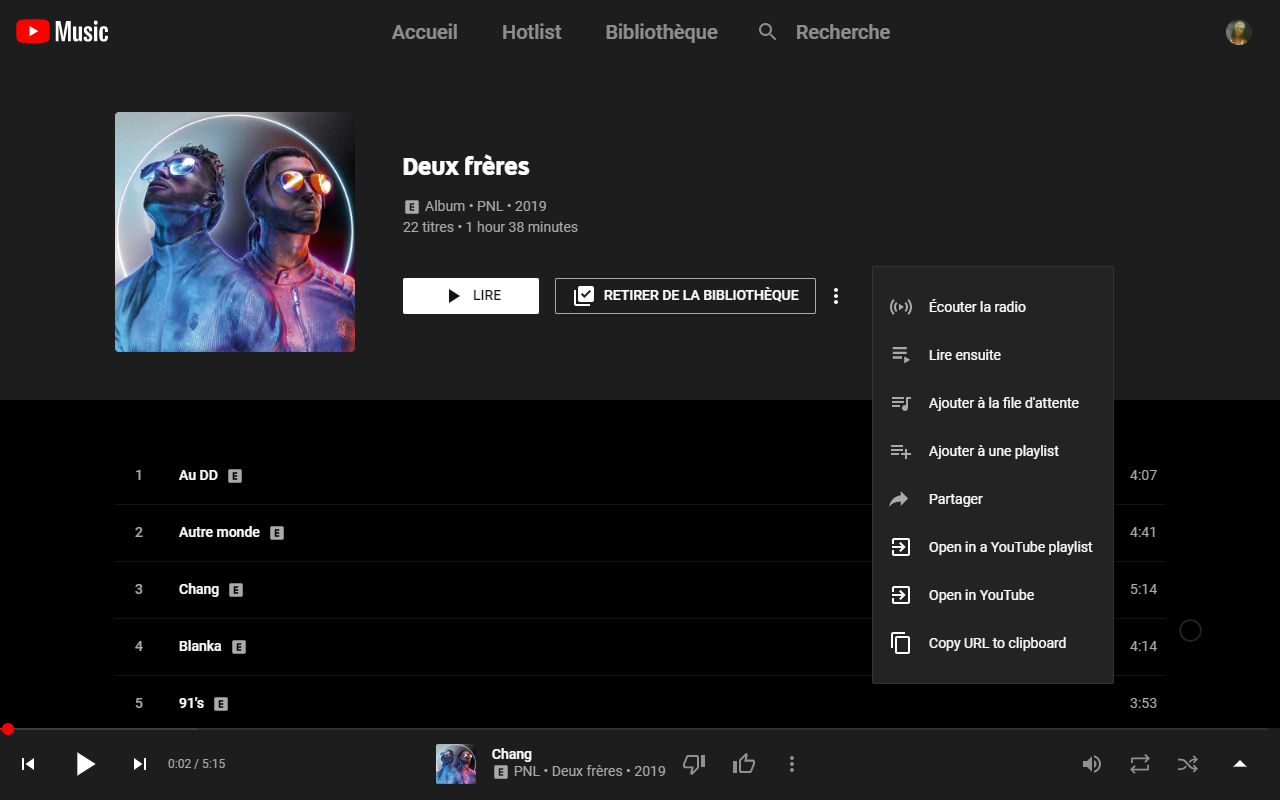Click the 4:07 duration of Au DD
Viewport: 1280px width, 800px height.
pos(1143,476)
